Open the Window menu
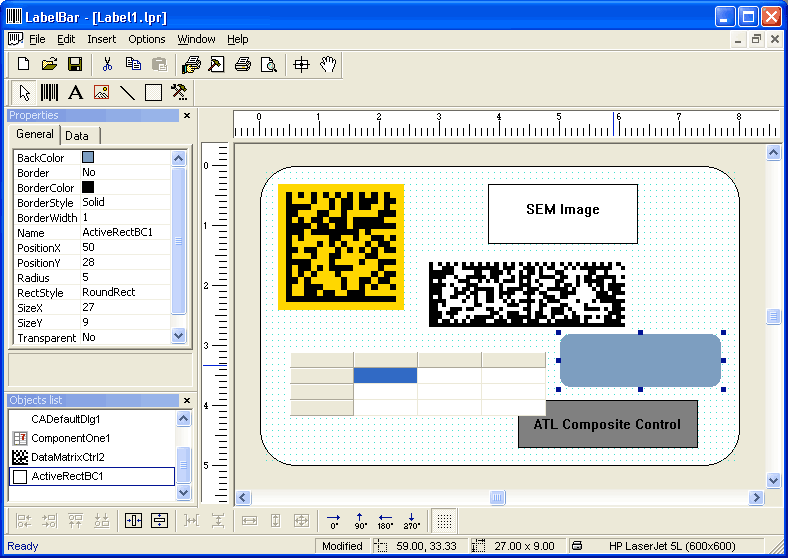788x558 pixels. 196,39
